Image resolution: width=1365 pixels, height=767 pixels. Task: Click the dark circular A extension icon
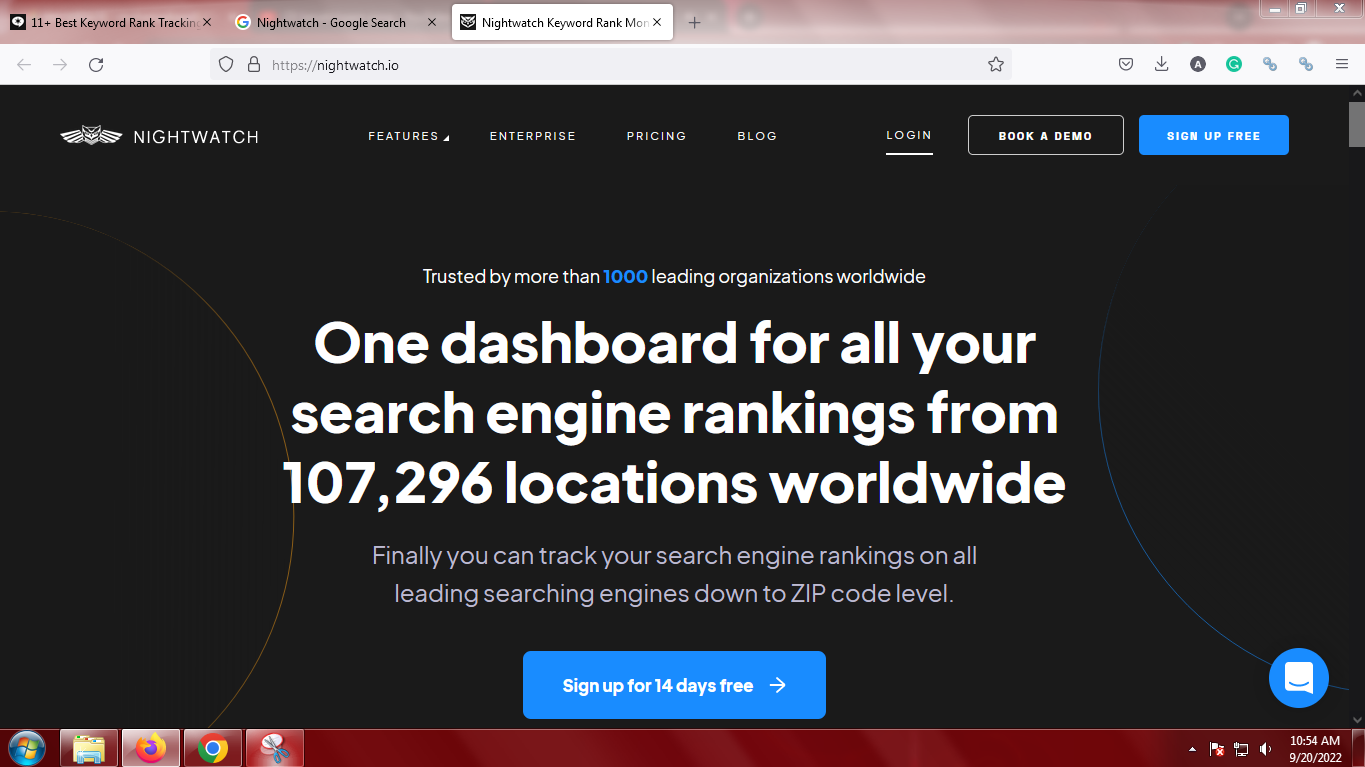point(1198,64)
